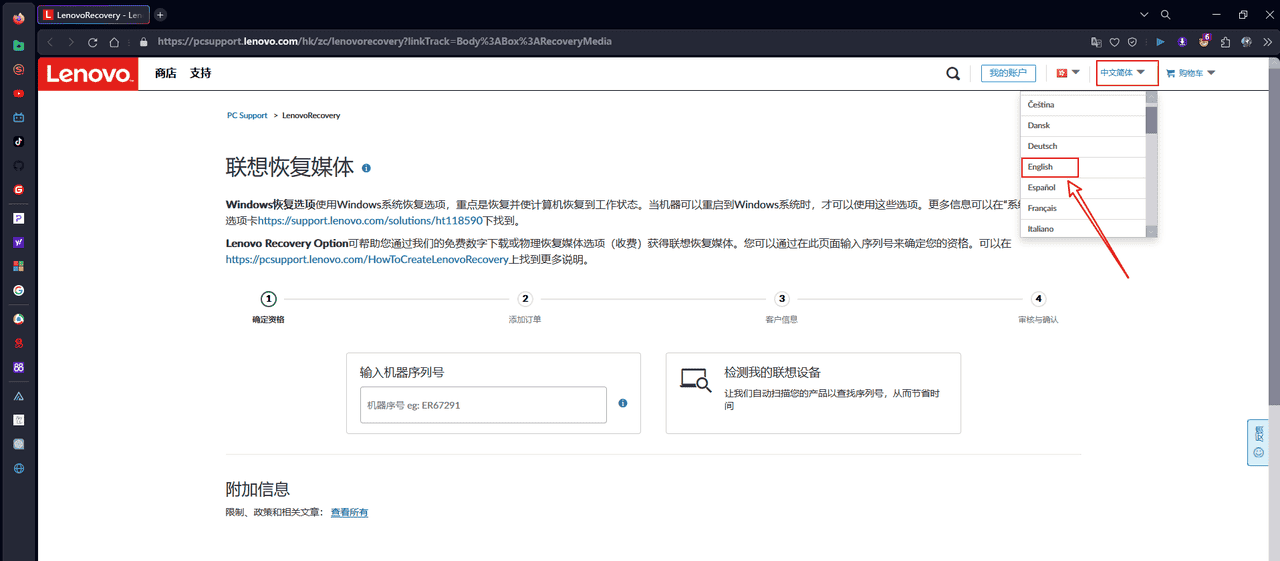
Task: Open the Yahoo sidebar shortcut
Action: (19, 242)
